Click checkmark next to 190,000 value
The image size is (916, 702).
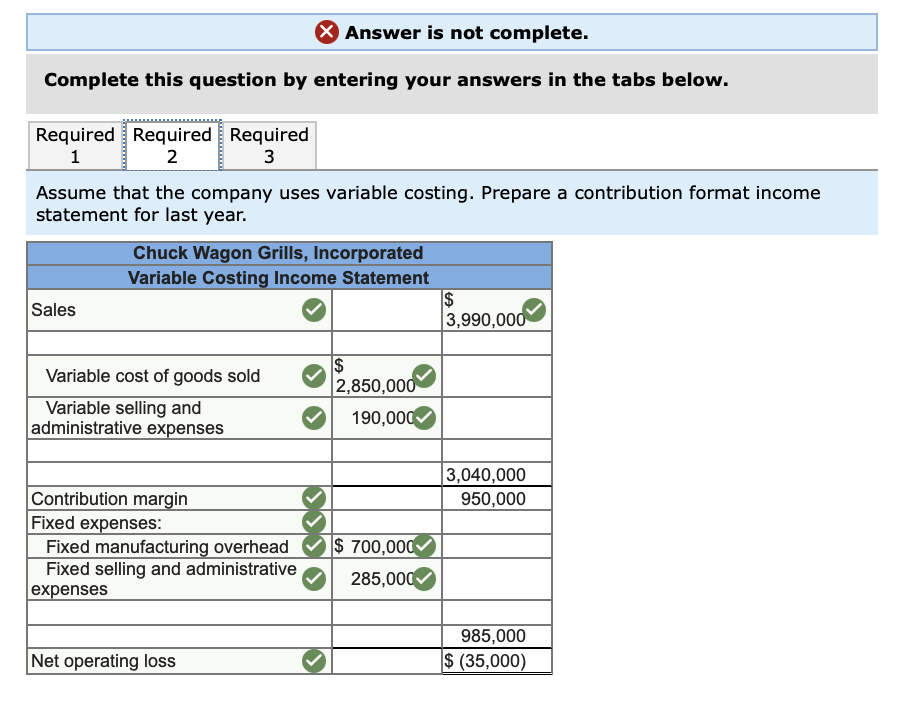(424, 418)
